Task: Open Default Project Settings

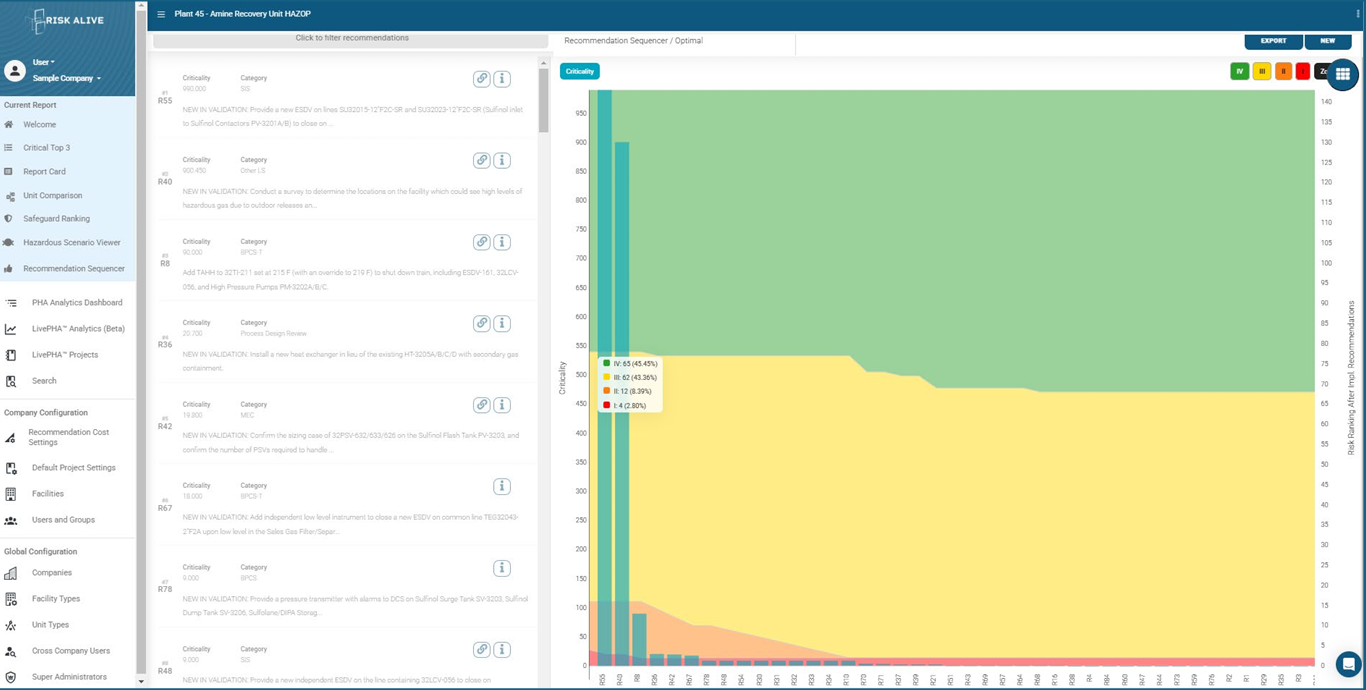Action: pos(74,468)
